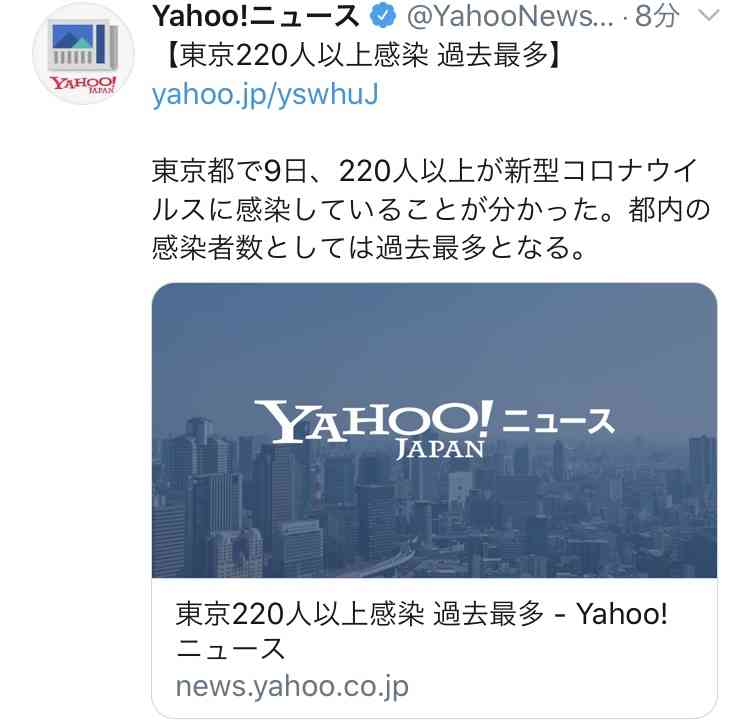Click the ニュース label in the card image

558,421
